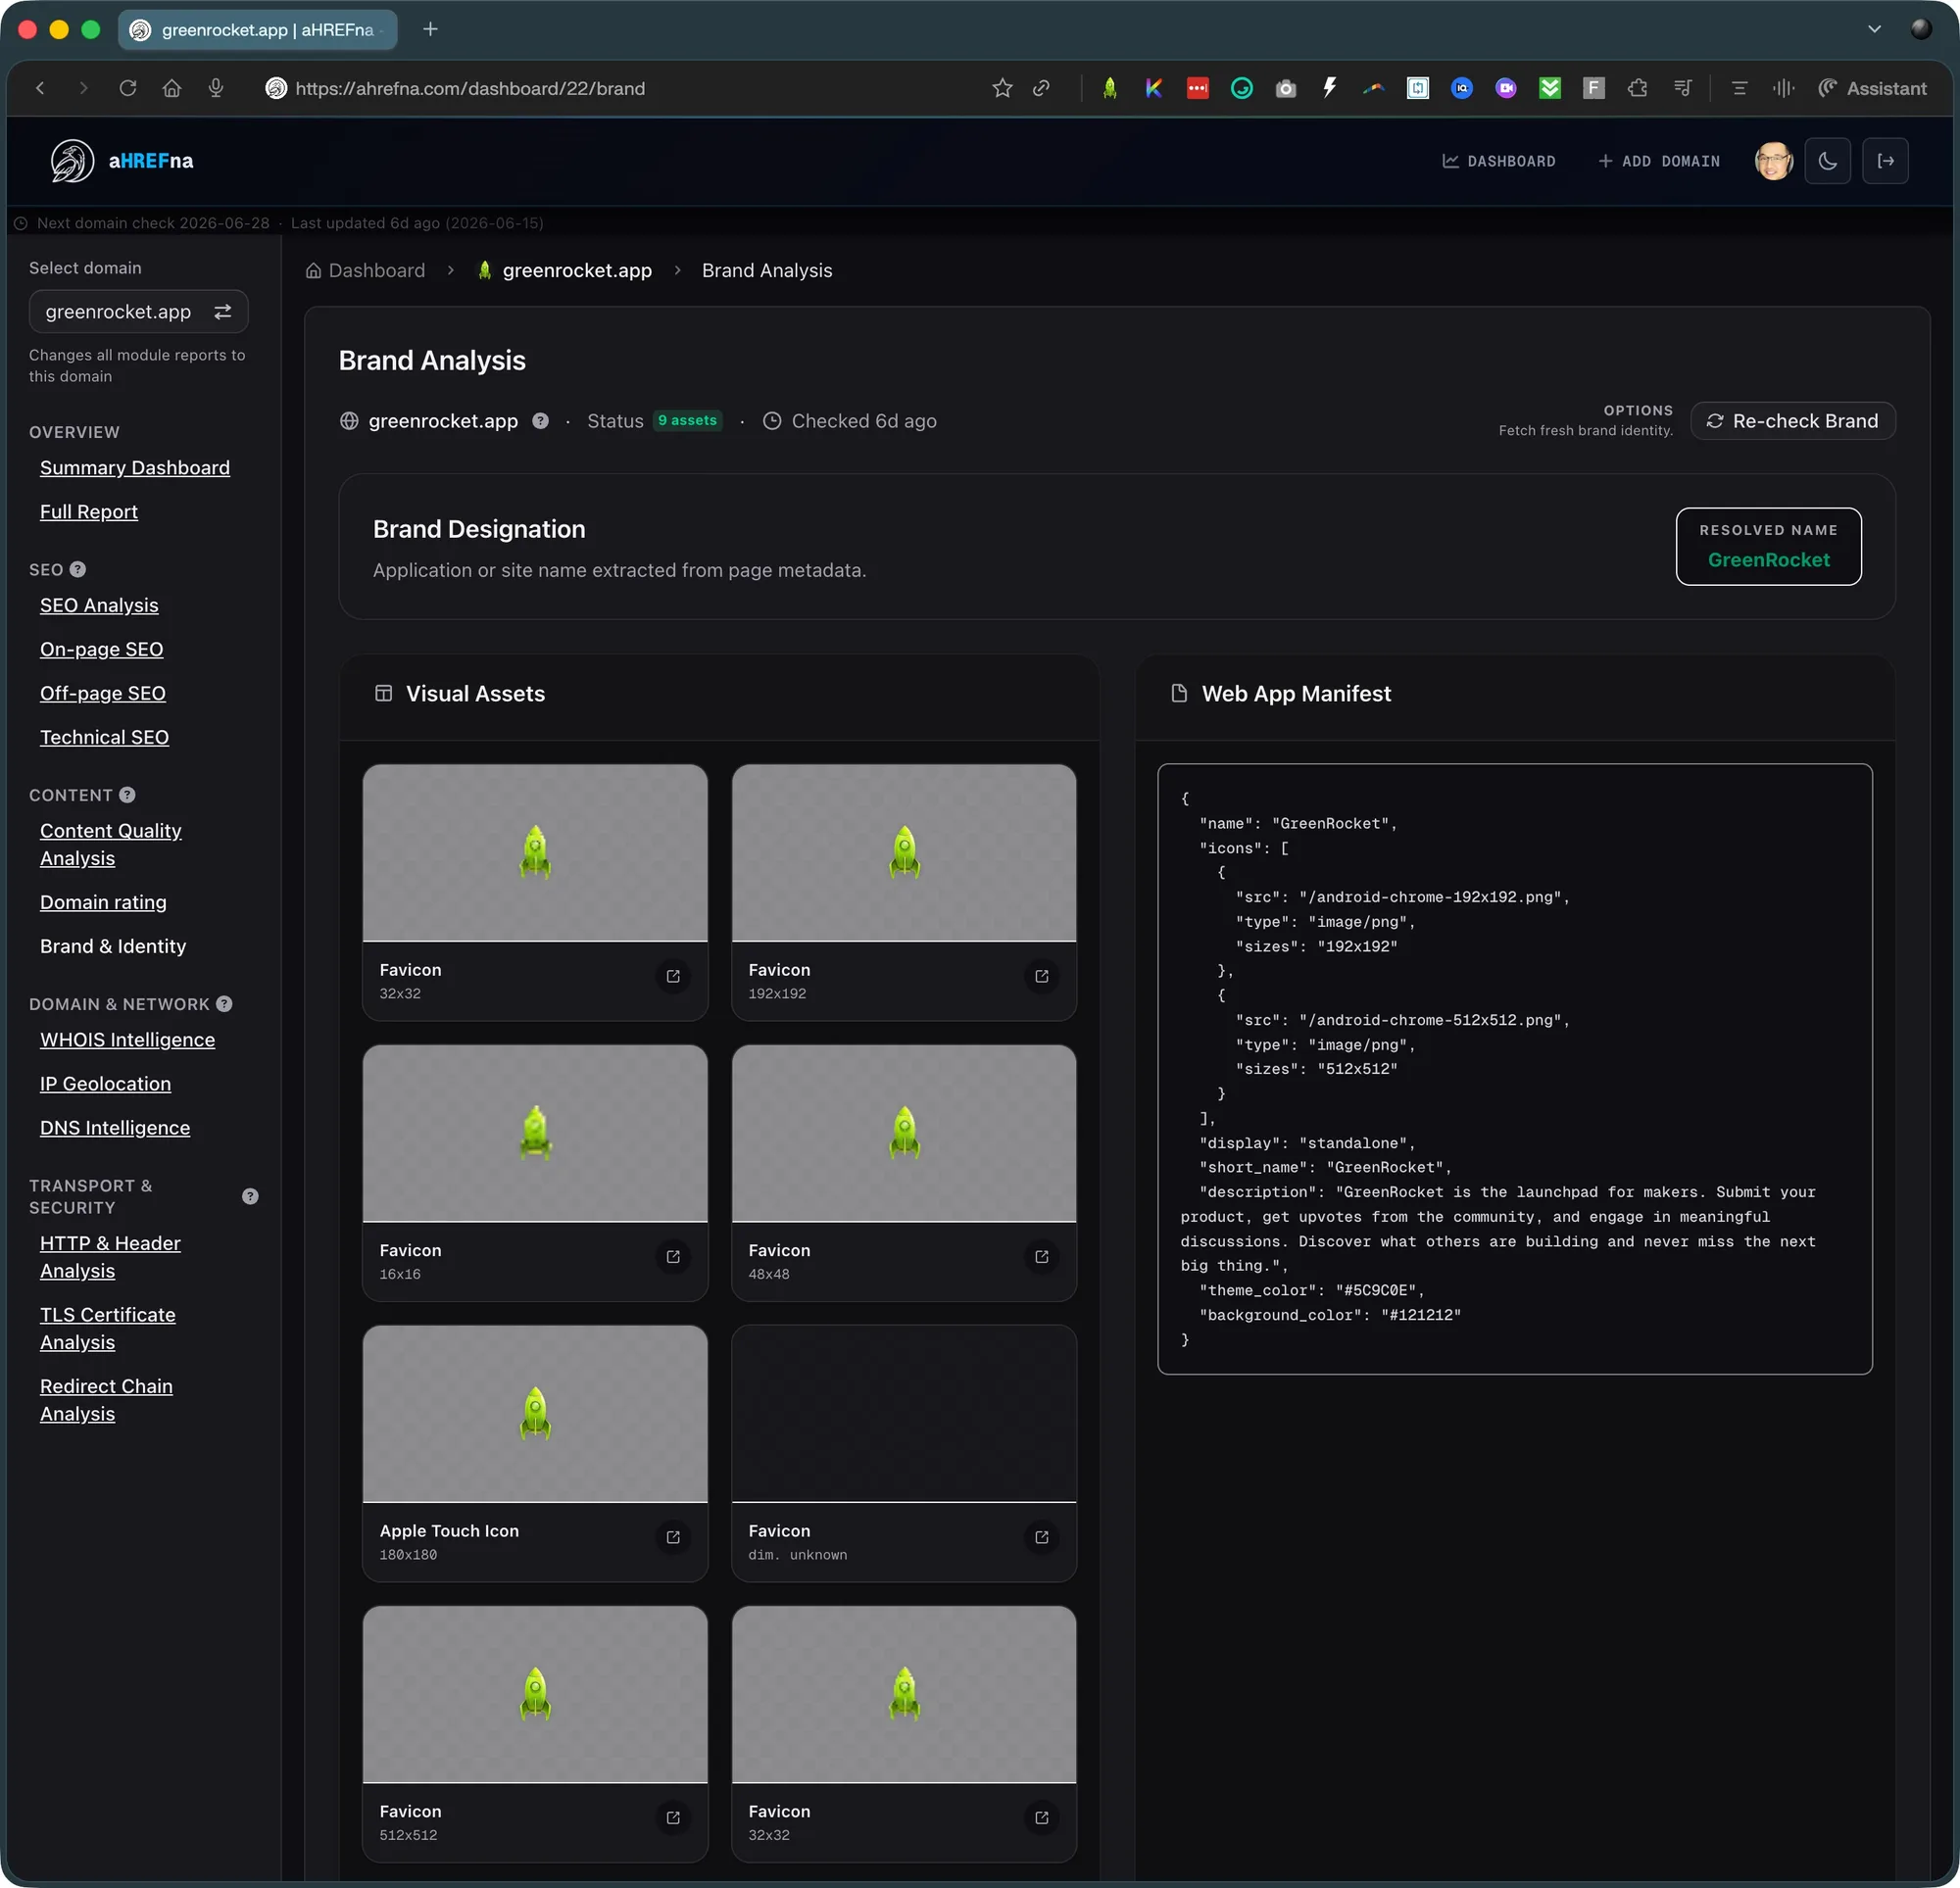
Task: Open browser Assistant panel
Action: pos(1872,88)
